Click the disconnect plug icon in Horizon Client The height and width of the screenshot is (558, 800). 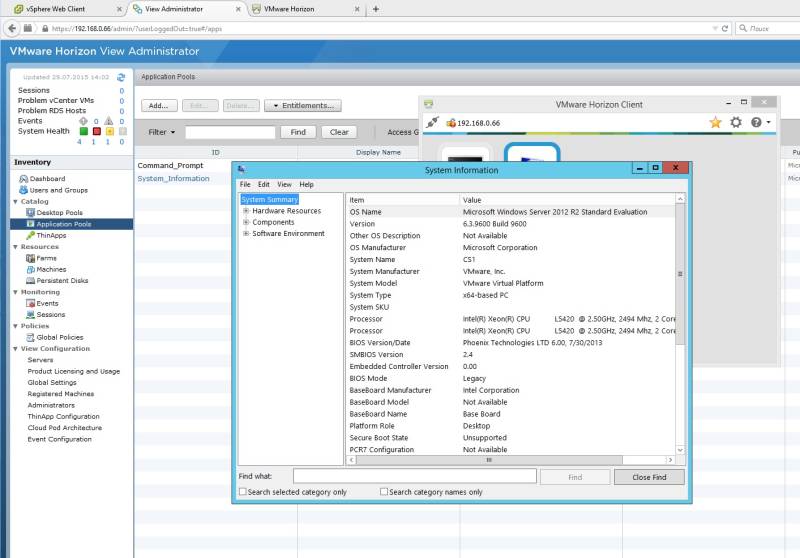tap(433, 122)
